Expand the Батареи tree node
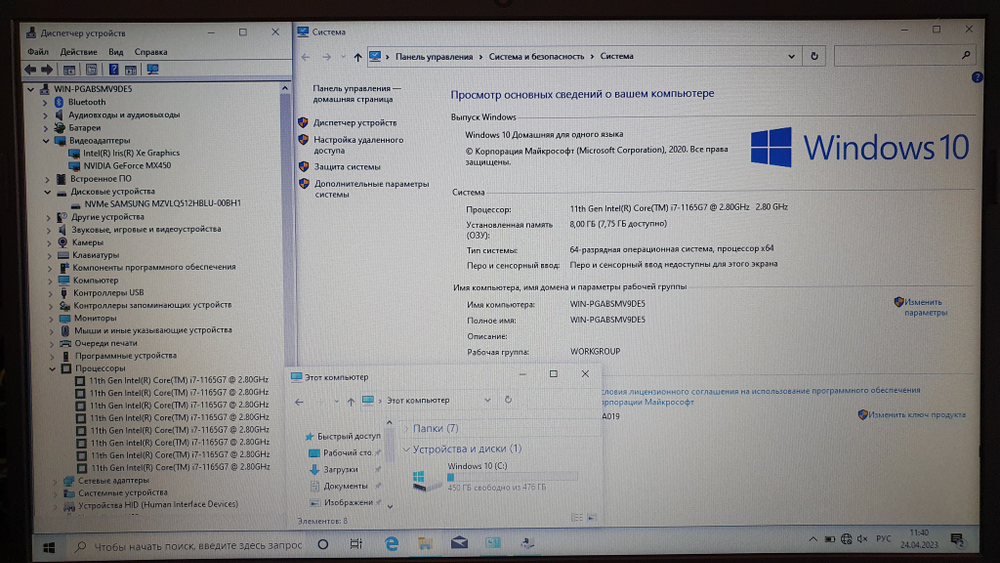1000x563 pixels. coord(45,128)
